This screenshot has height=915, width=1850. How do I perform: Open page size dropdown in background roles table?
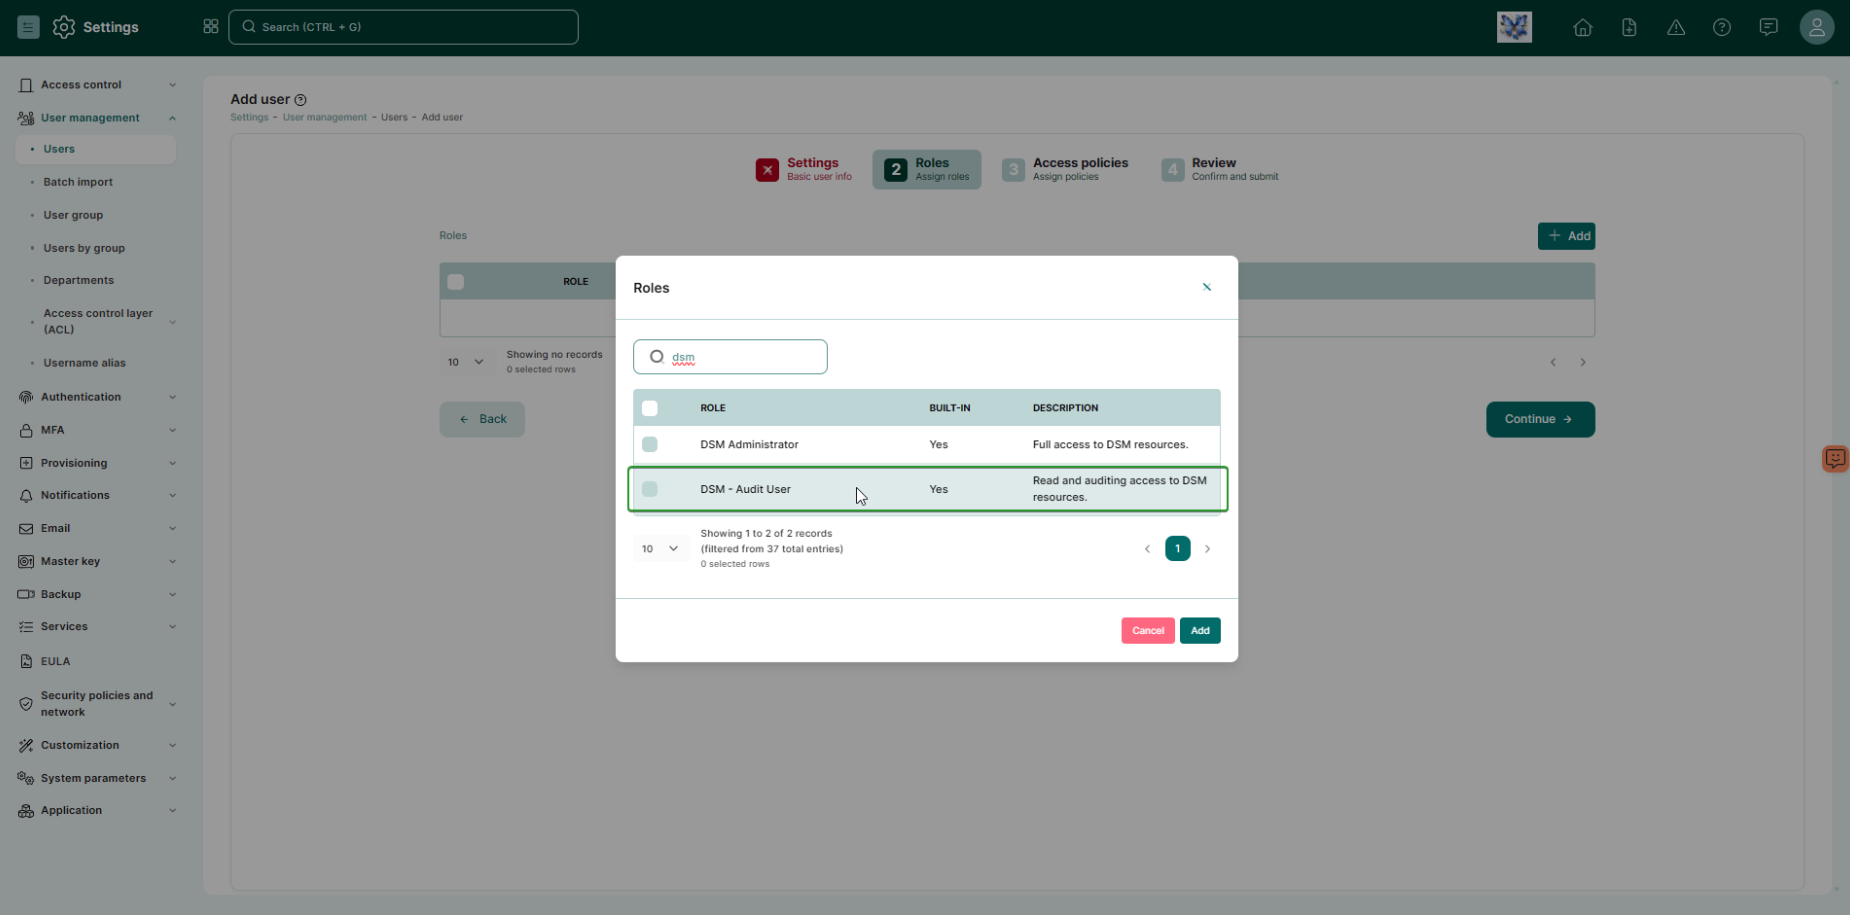pos(466,362)
